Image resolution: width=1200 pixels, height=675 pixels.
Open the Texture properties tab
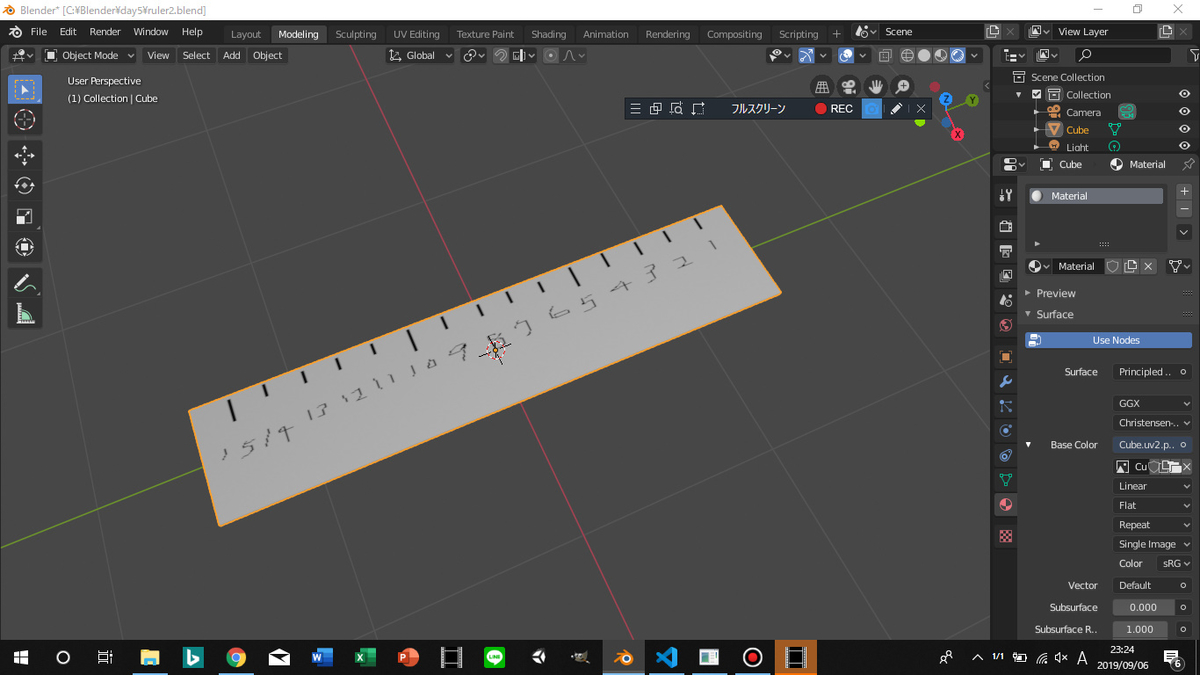pyautogui.click(x=1006, y=536)
